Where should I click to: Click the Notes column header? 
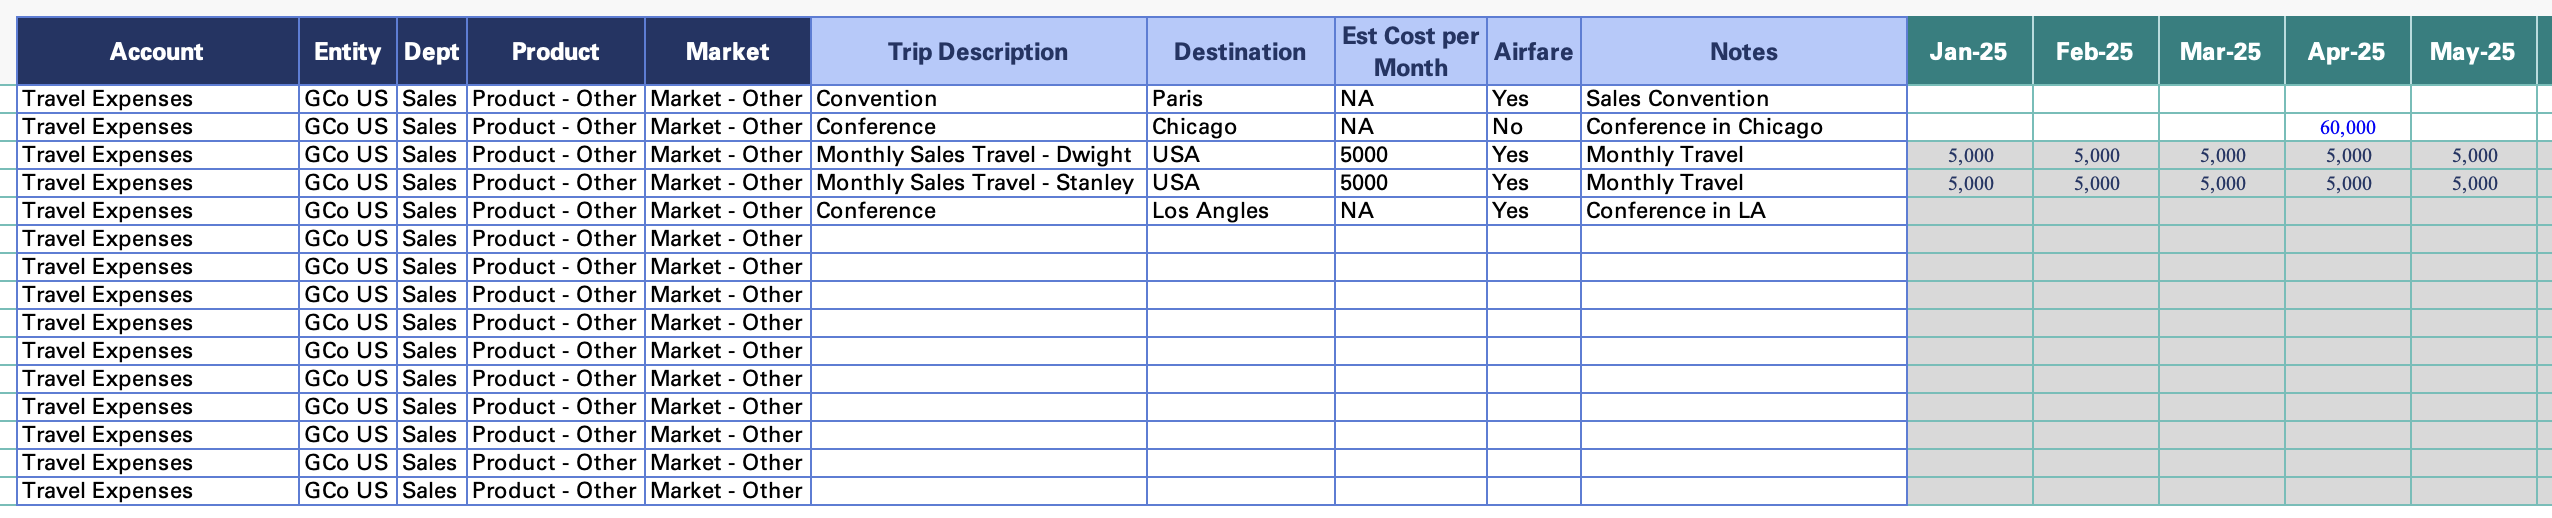(1743, 51)
